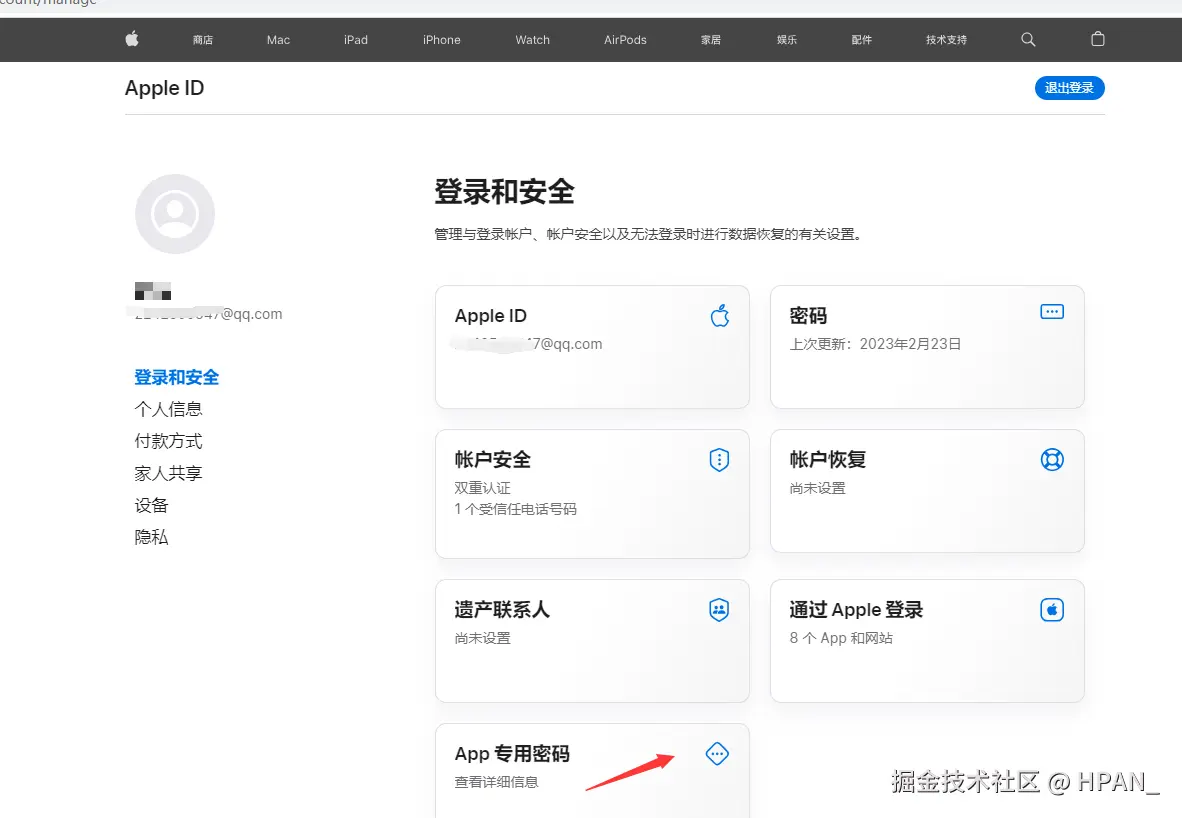Click the large 登录和安全 heading
1182x818 pixels.
(504, 191)
